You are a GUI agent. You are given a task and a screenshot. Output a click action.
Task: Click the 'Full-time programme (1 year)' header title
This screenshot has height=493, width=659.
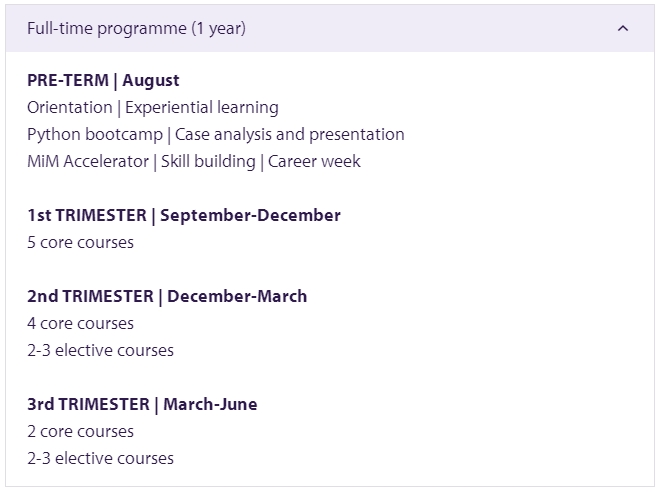coord(137,29)
